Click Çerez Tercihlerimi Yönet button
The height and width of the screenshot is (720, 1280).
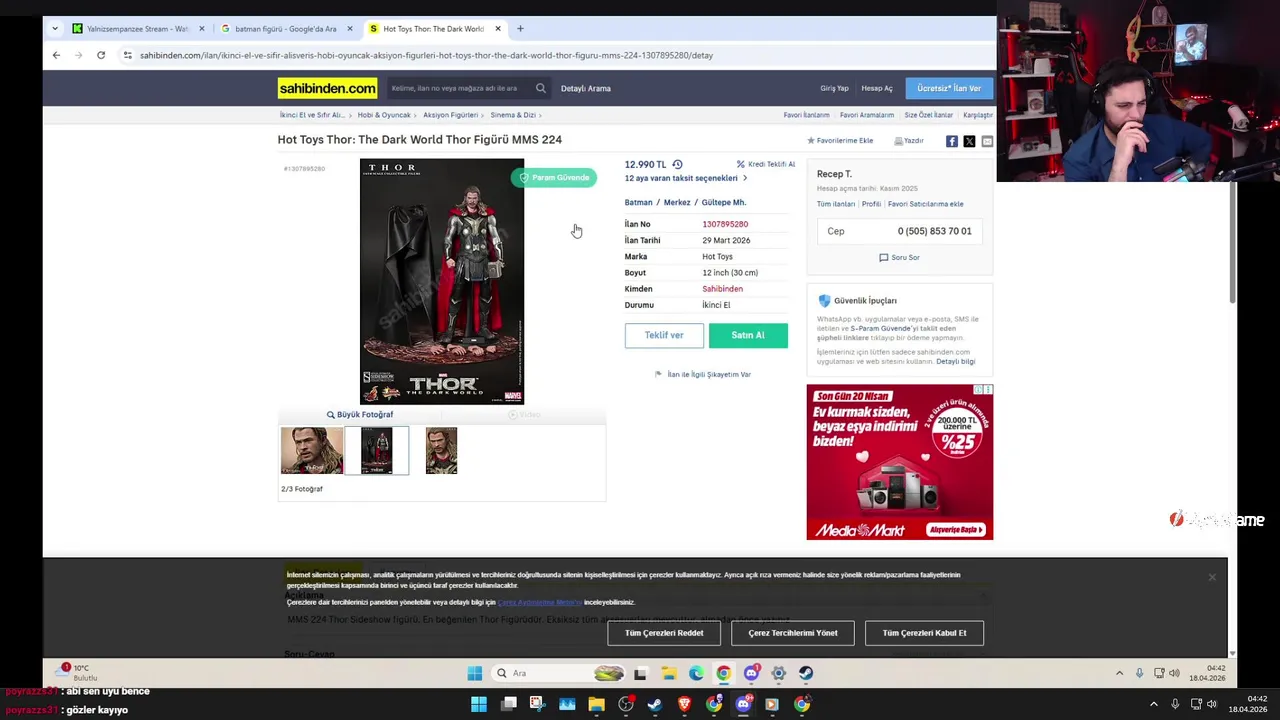pos(793,633)
